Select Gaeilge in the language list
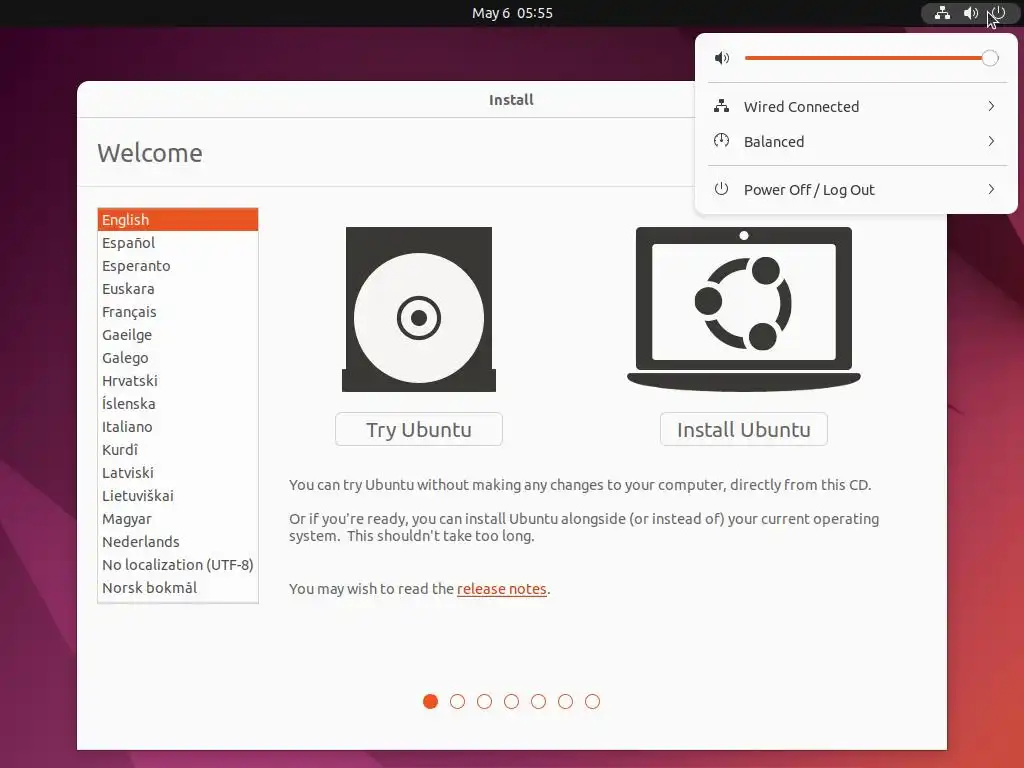This screenshot has width=1024, height=768. pos(178,334)
